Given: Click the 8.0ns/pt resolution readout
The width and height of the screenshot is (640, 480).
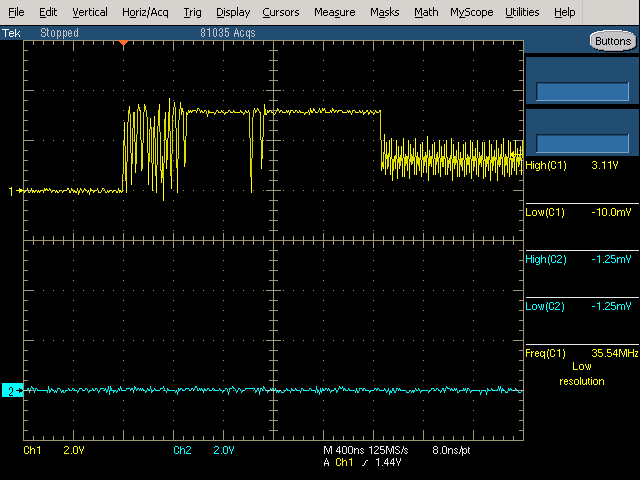Looking at the screenshot, I should (451, 450).
